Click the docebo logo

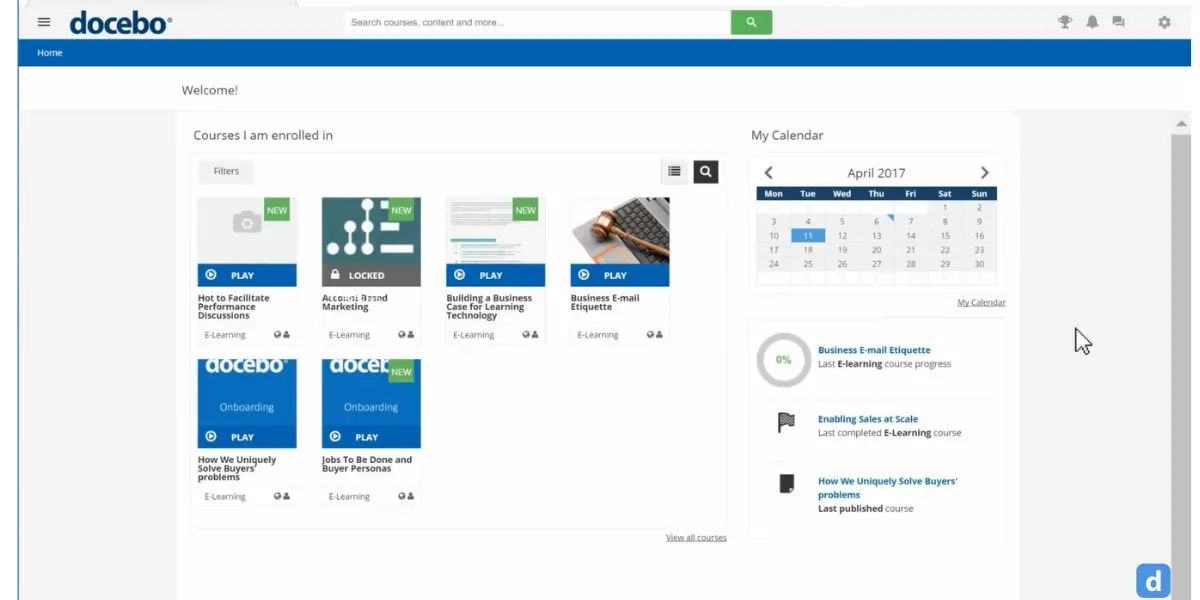(x=120, y=22)
